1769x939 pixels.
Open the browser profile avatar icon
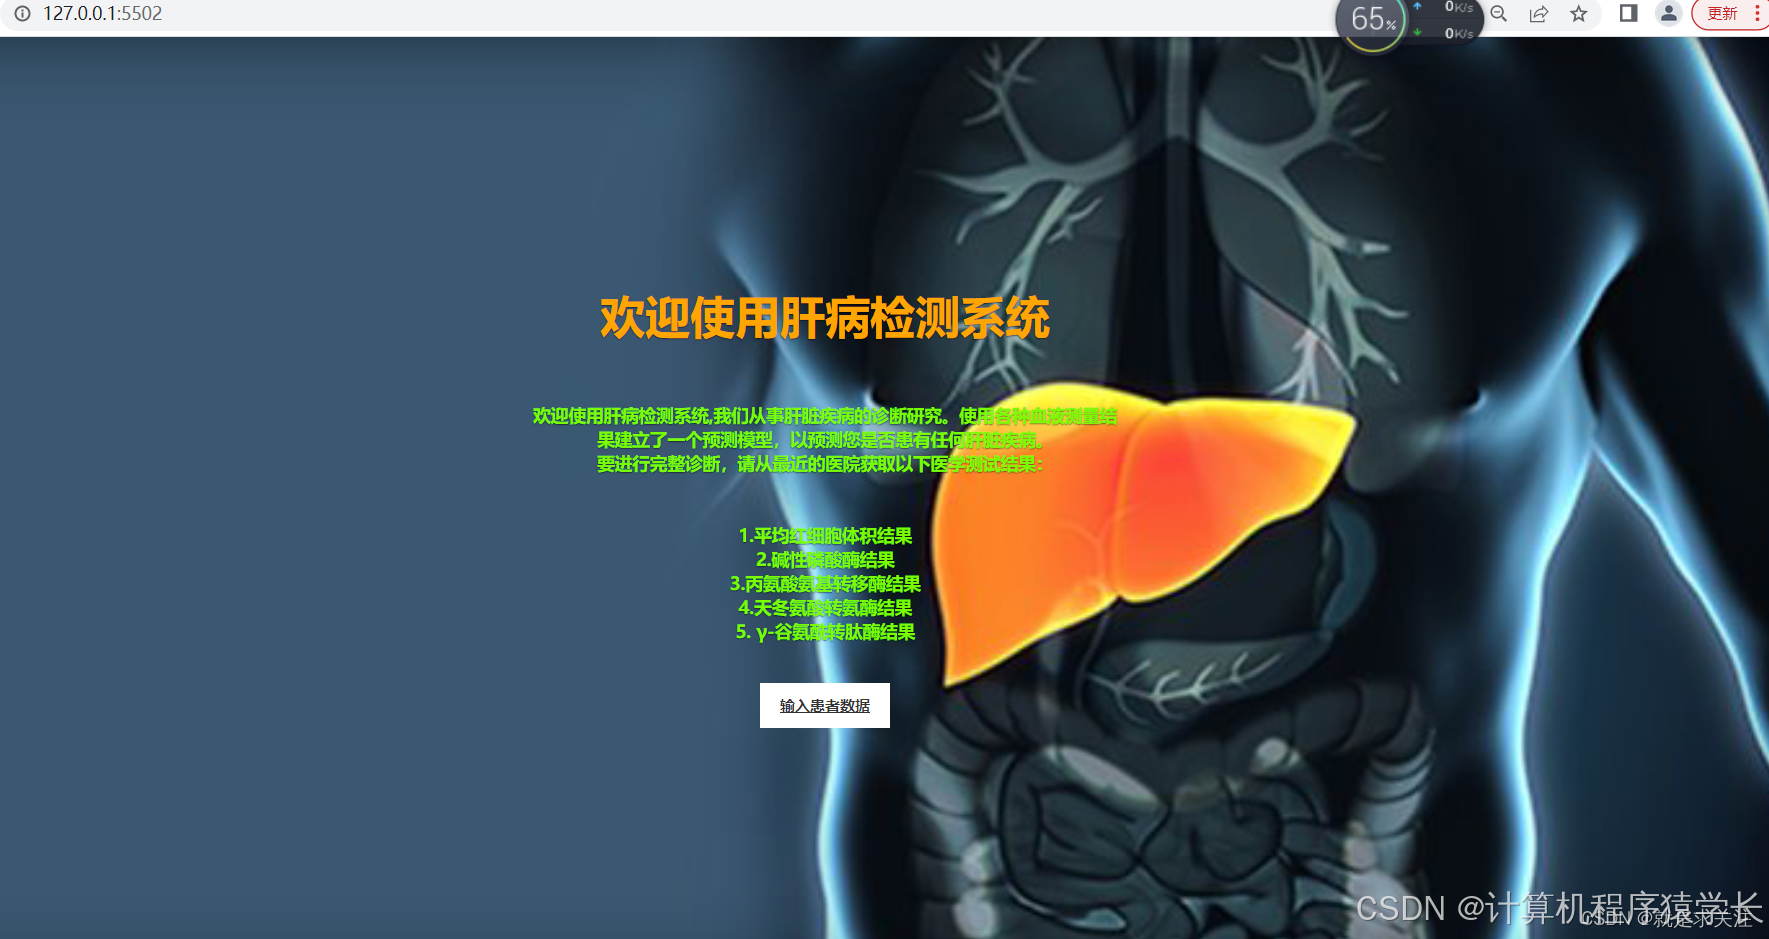point(1668,14)
